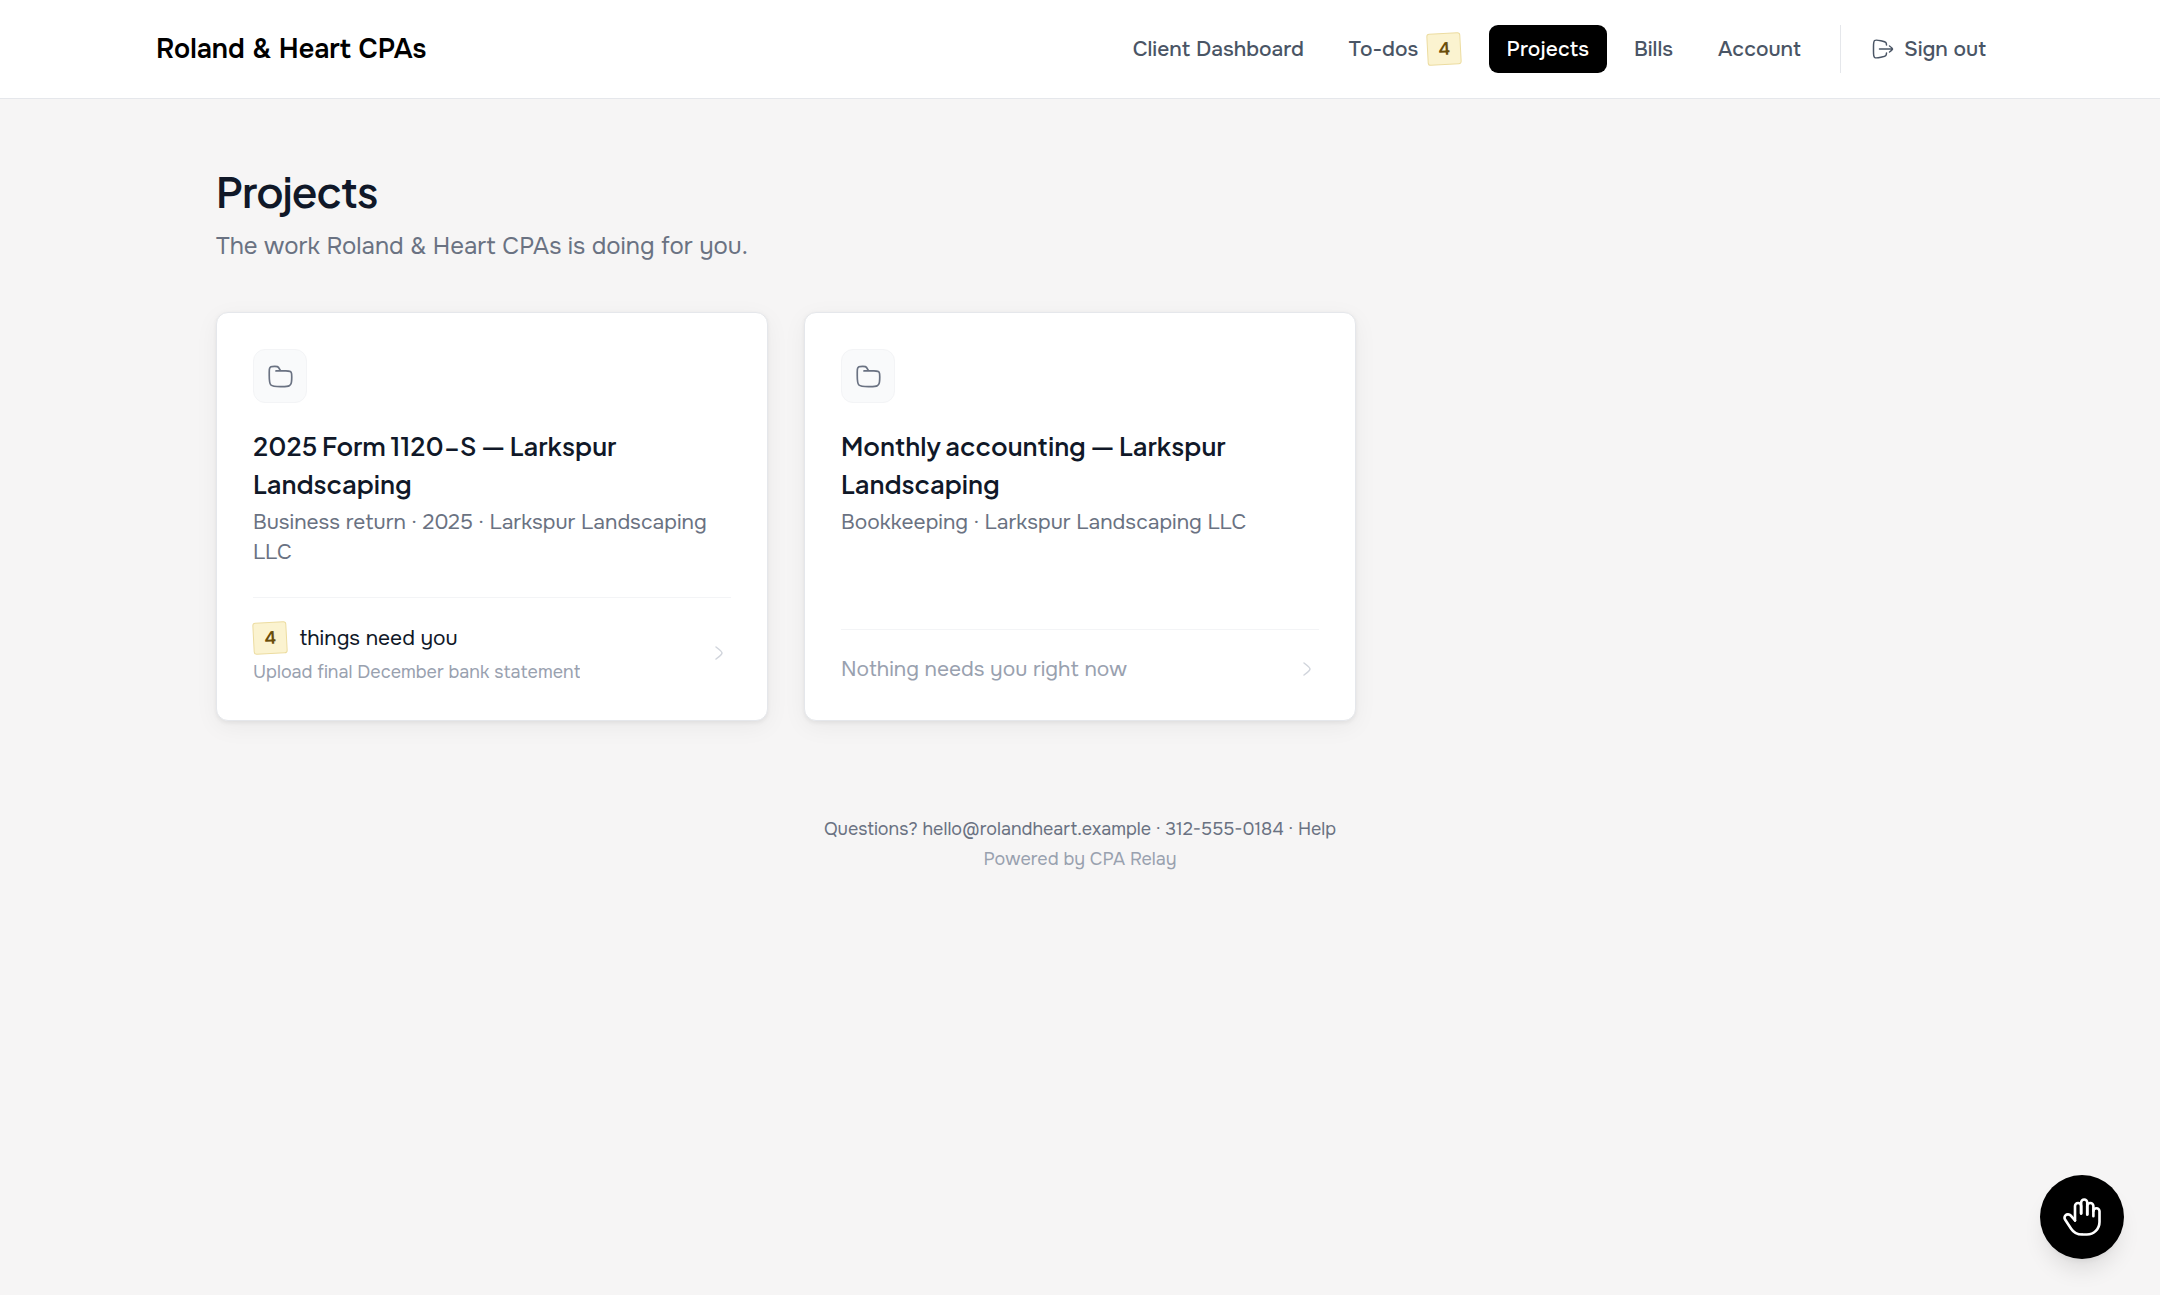Screen dimensions: 2160x1295
Task: Click phone number 312-555-0184
Action: [x=1224, y=829]
